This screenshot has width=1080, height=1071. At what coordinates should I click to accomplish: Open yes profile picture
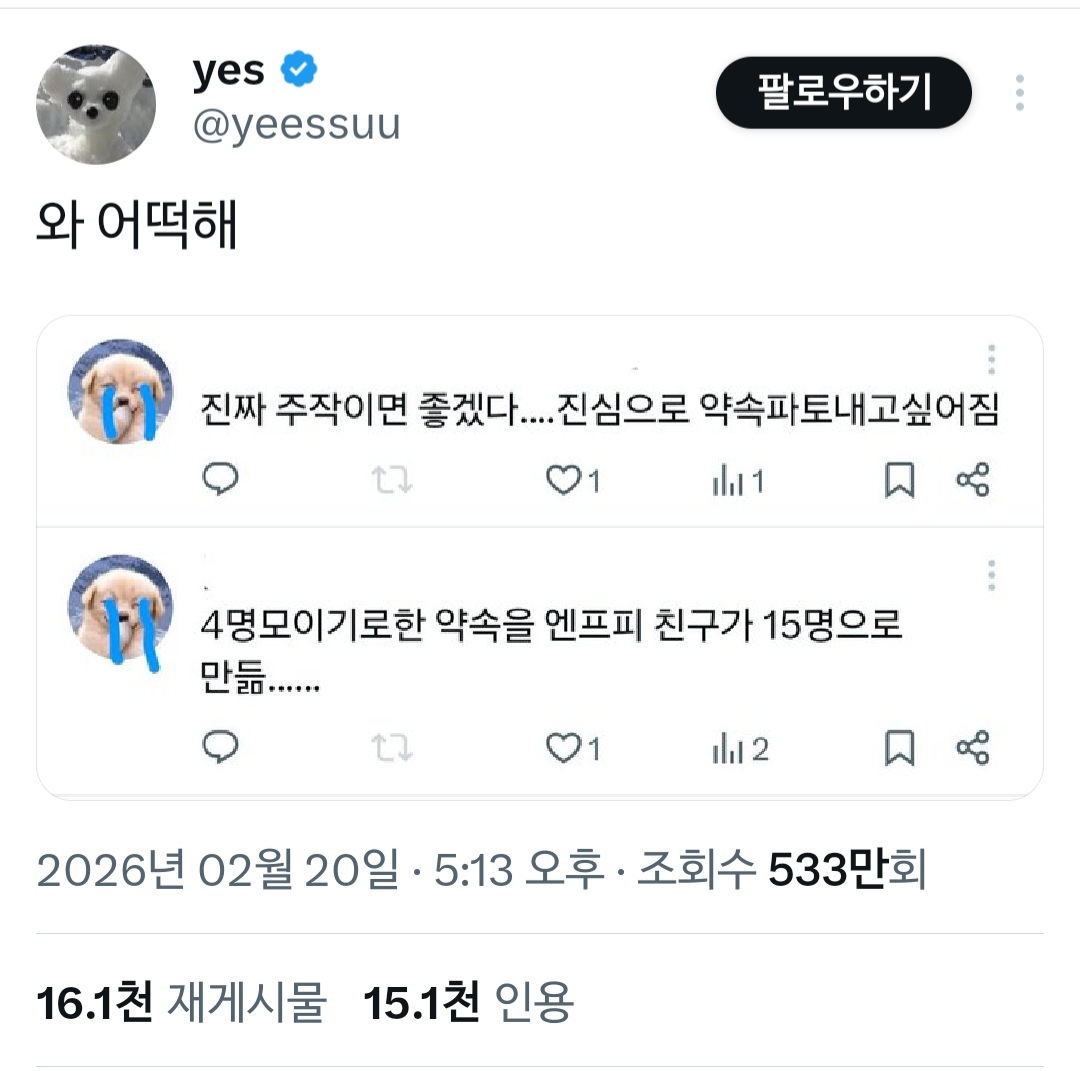point(96,105)
